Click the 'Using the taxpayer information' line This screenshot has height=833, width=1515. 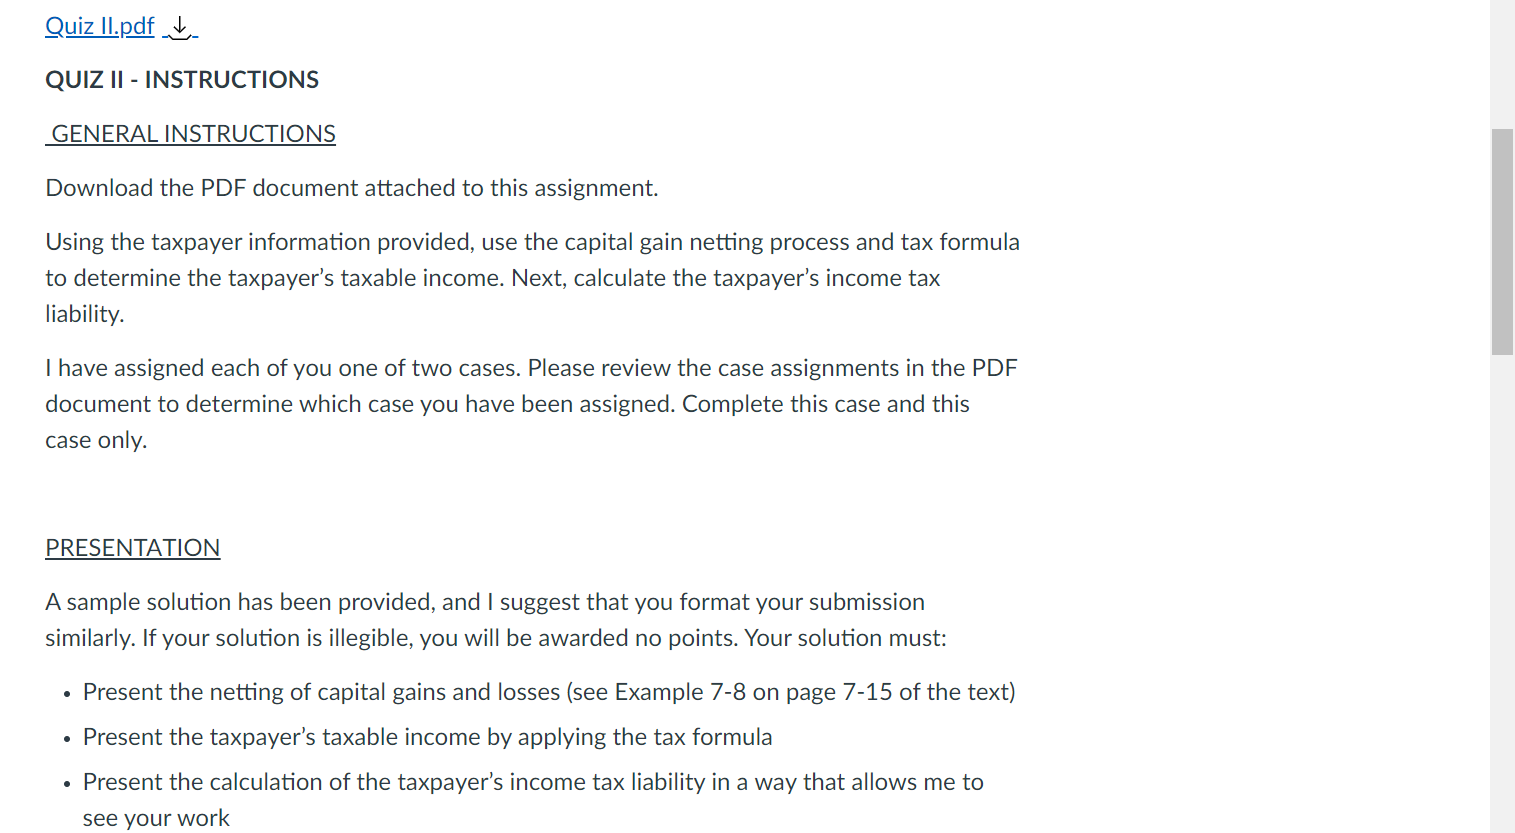pyautogui.click(x=532, y=242)
